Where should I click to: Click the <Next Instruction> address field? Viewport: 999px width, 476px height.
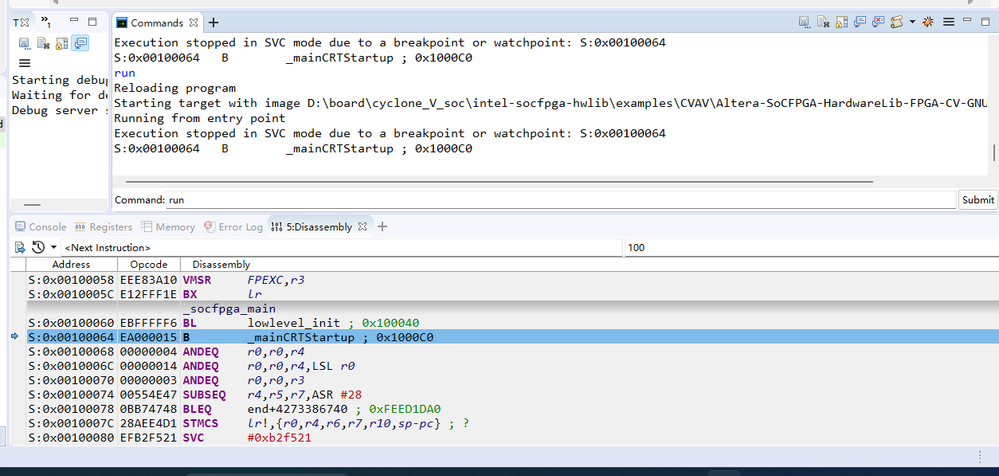tap(342, 247)
